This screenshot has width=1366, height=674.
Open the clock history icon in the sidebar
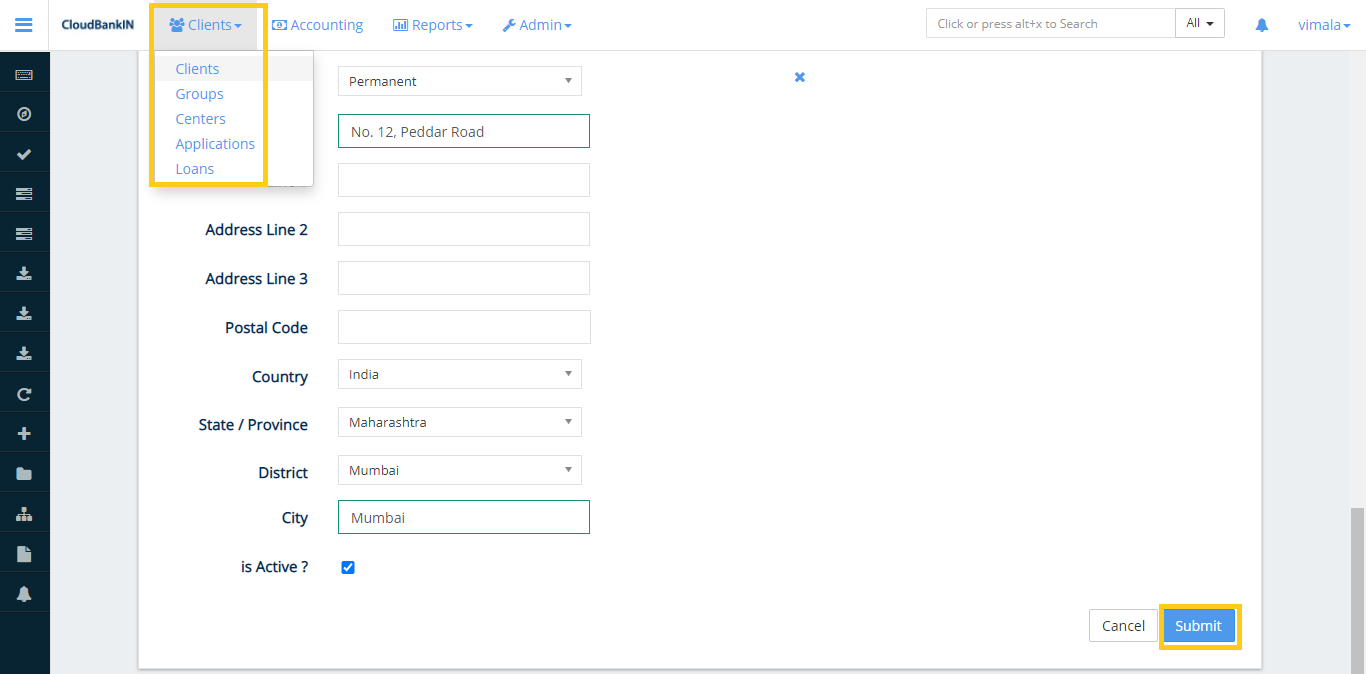[24, 112]
